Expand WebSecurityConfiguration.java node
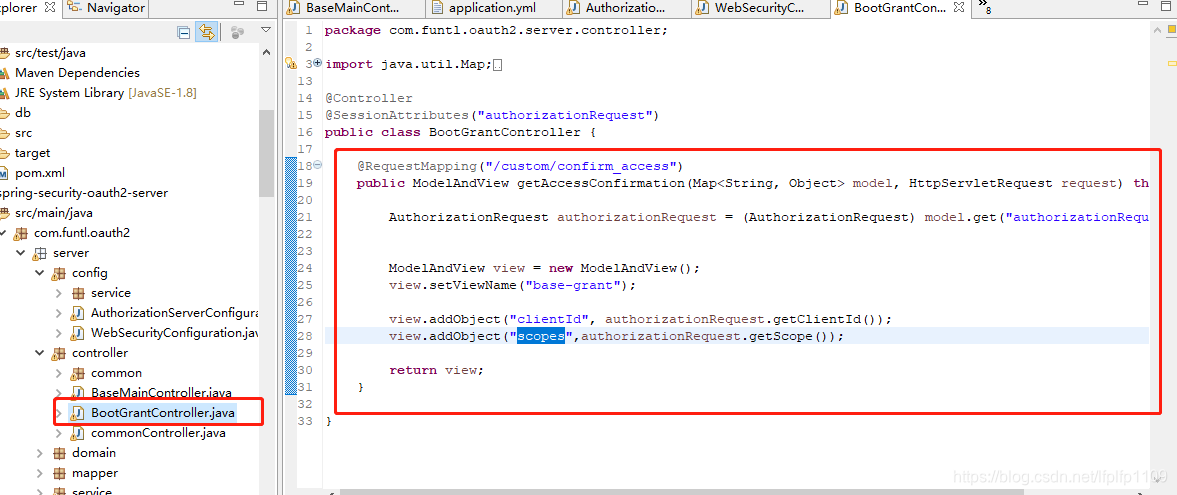The width and height of the screenshot is (1177, 495). 59,333
